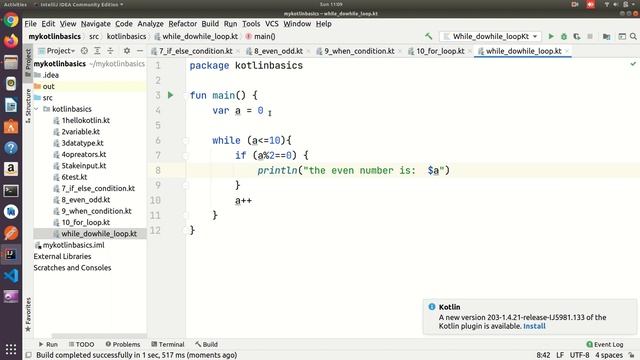Click the mykotlinbasics breadcrumb
The width and height of the screenshot is (640, 360).
pos(54,36)
